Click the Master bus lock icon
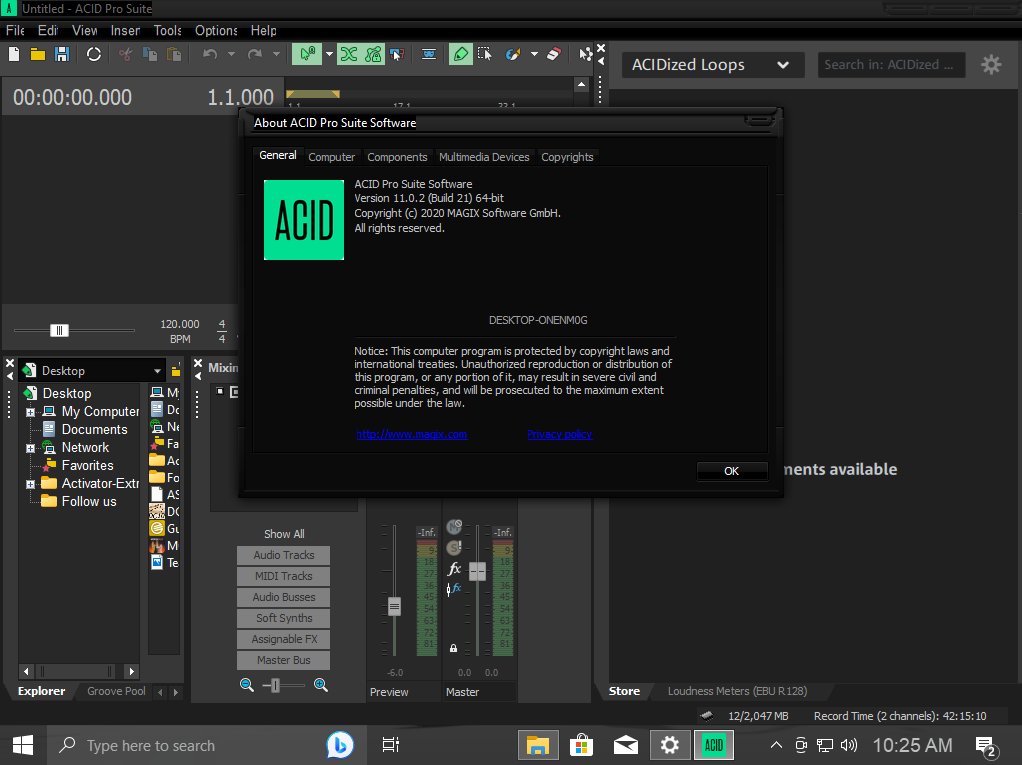Screen dimensions: 1022x765 point(453,648)
